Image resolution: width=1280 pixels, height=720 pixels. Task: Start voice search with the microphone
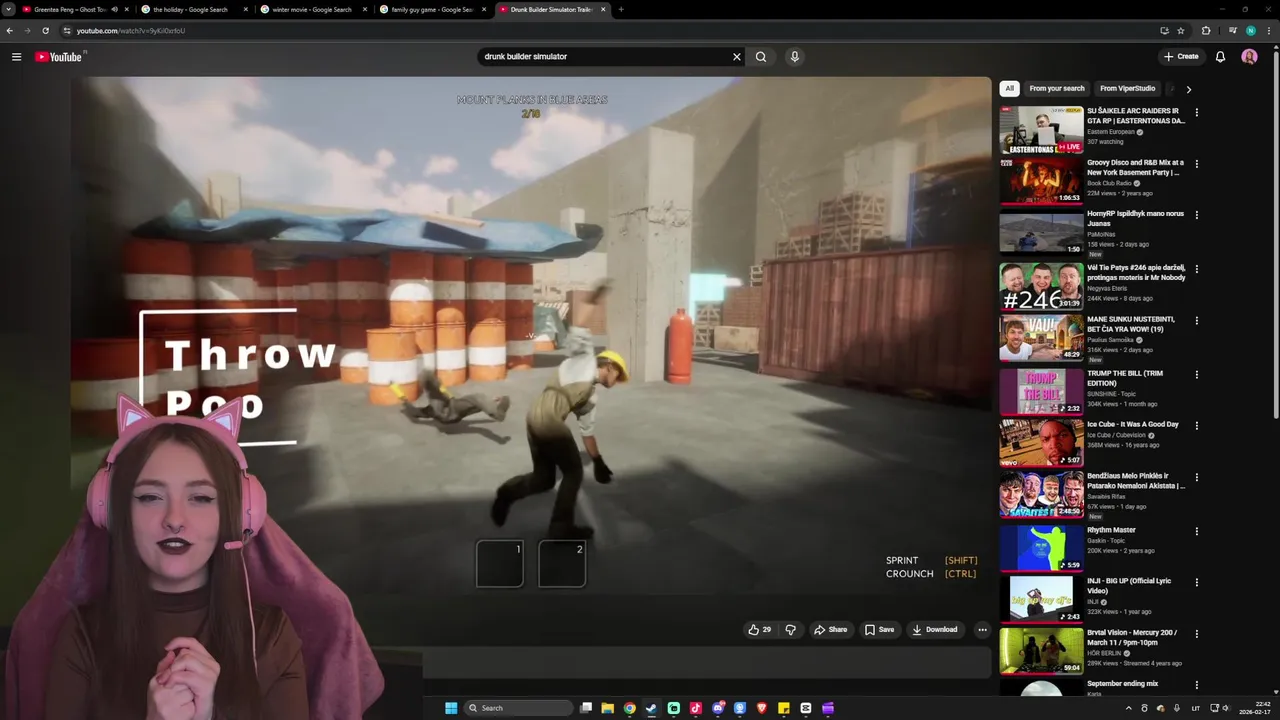(x=795, y=57)
